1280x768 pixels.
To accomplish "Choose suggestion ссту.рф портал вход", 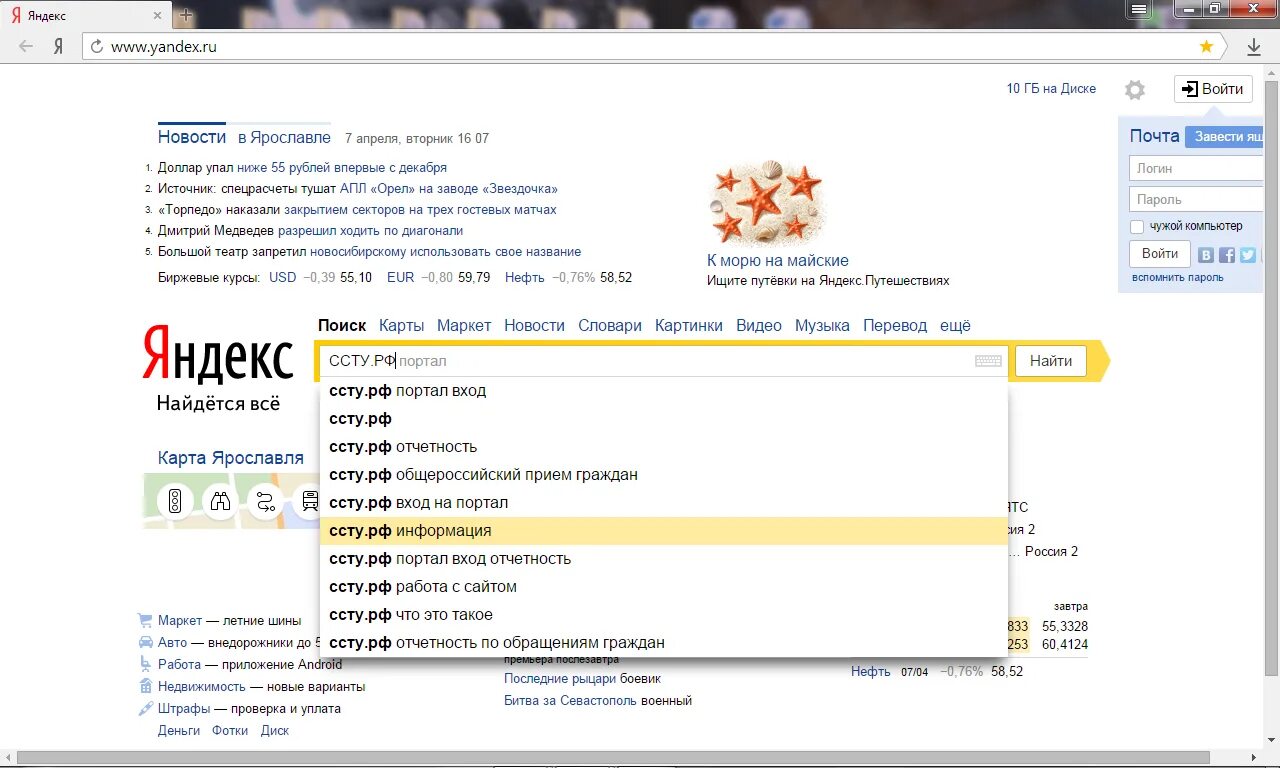I will point(664,391).
